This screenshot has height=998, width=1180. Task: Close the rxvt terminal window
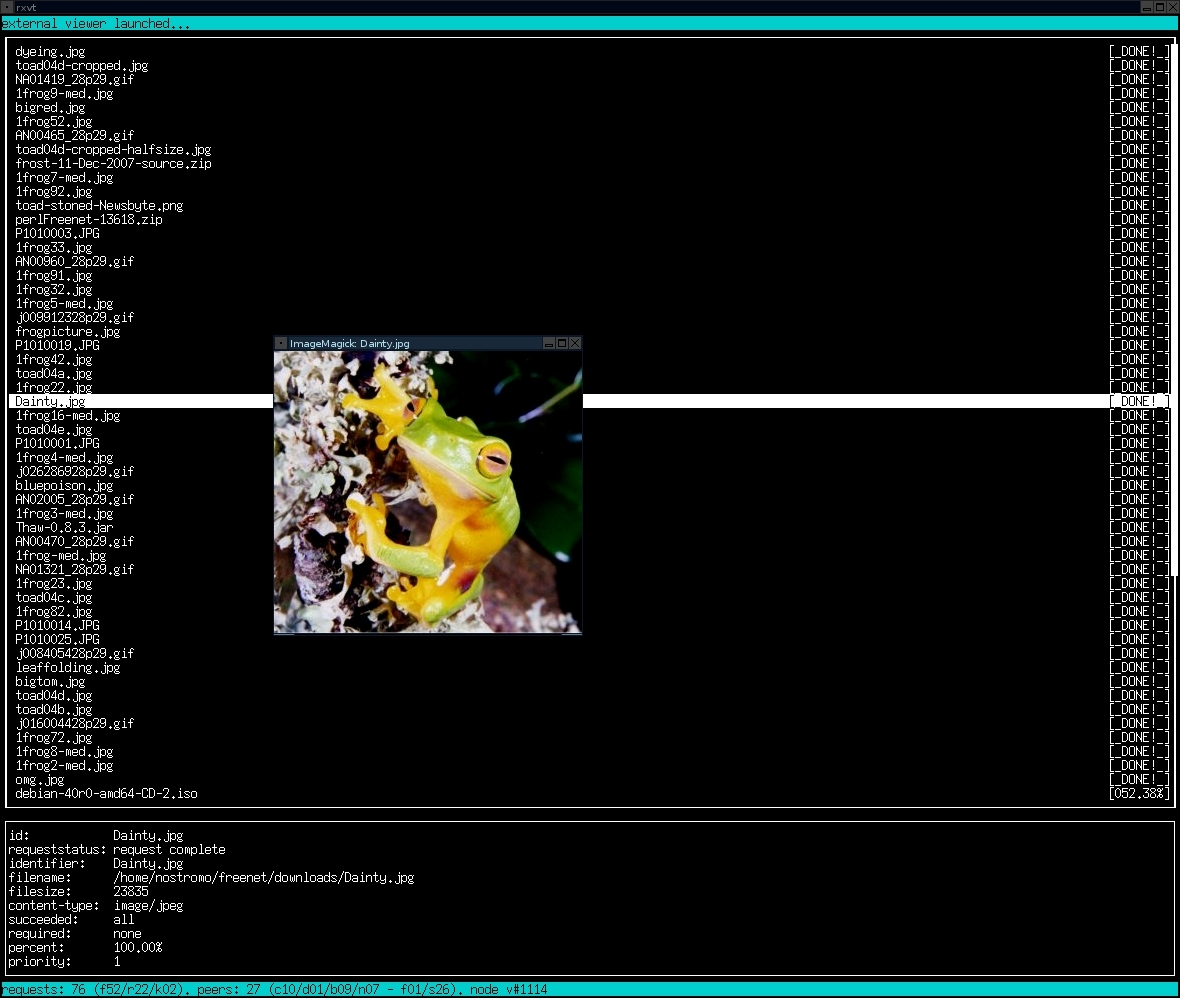pyautogui.click(x=1173, y=7)
